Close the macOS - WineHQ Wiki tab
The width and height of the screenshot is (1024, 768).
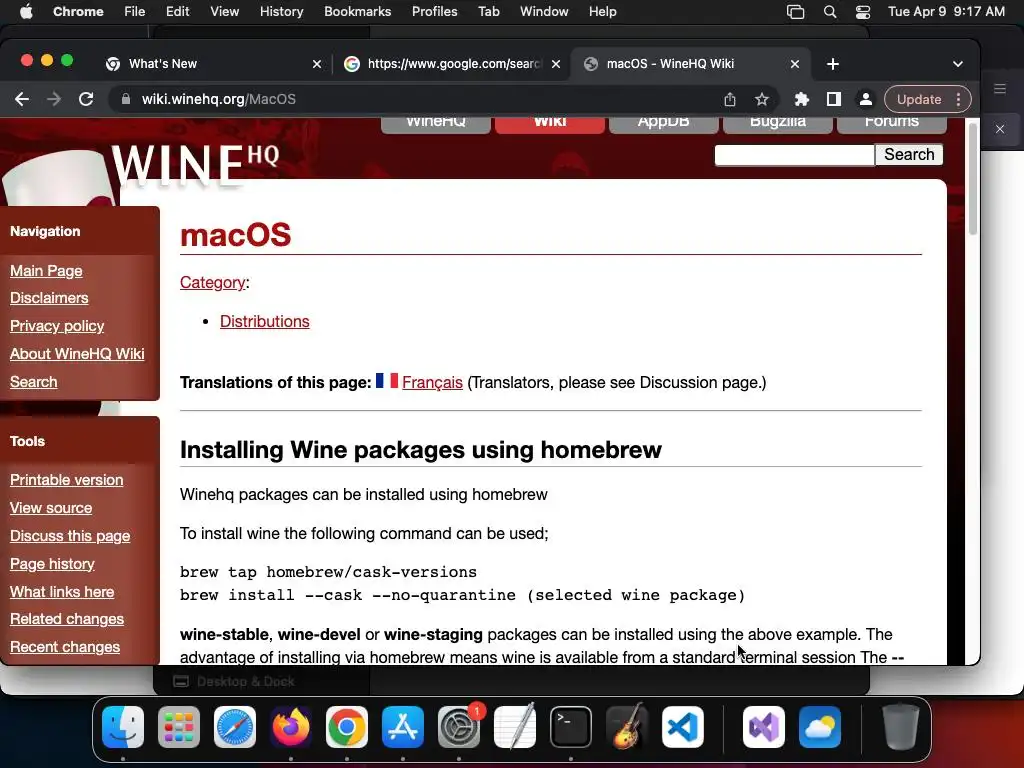[x=795, y=64]
